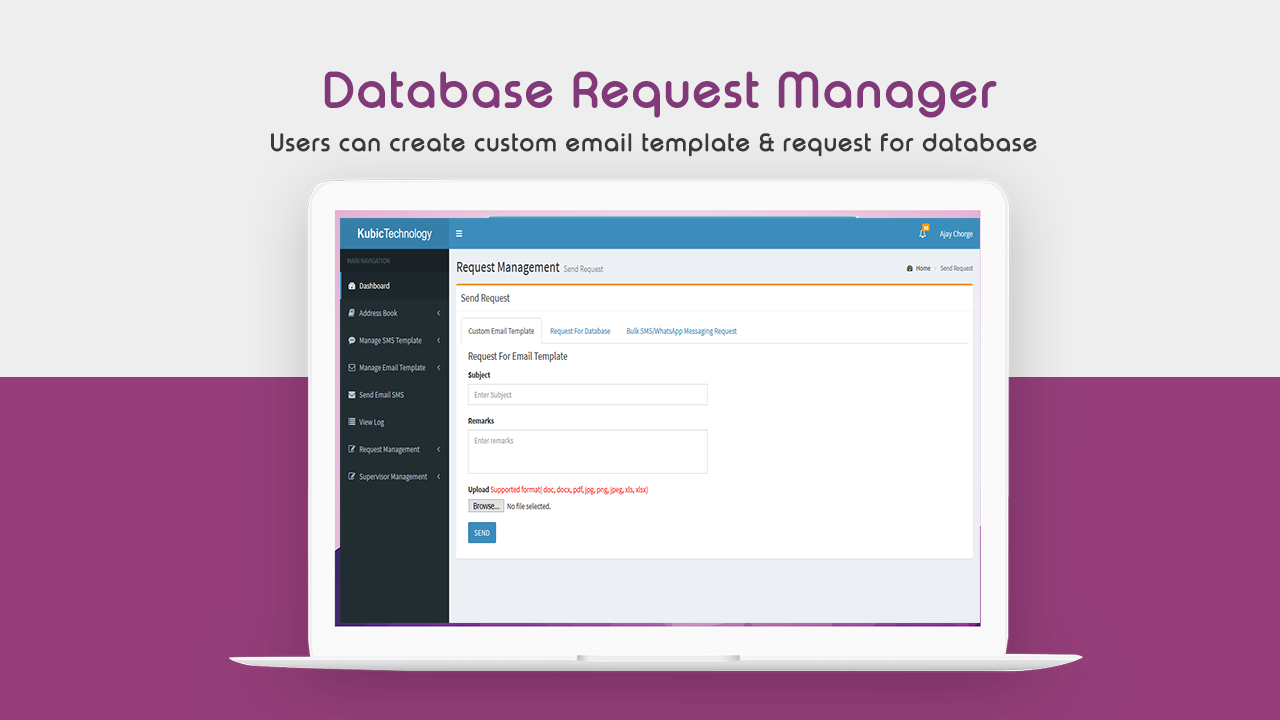Click the Home breadcrumb icon
1280x720 pixels.
(910, 268)
